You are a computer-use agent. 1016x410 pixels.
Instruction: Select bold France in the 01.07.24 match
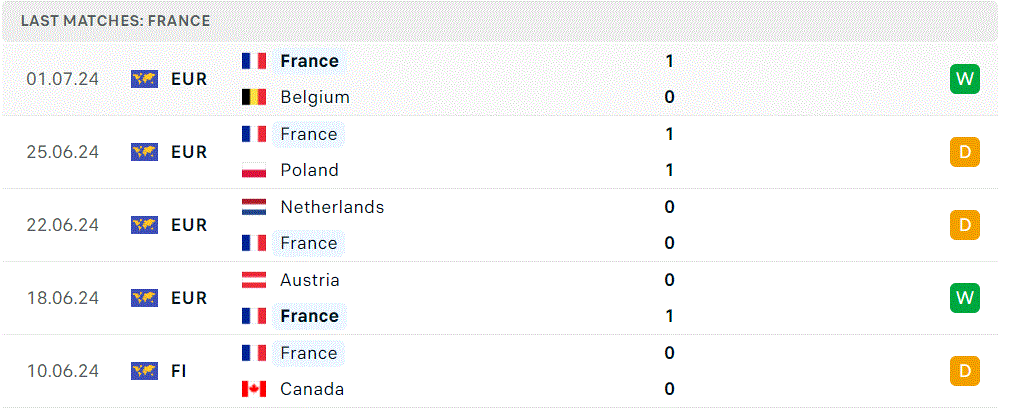[x=309, y=61]
